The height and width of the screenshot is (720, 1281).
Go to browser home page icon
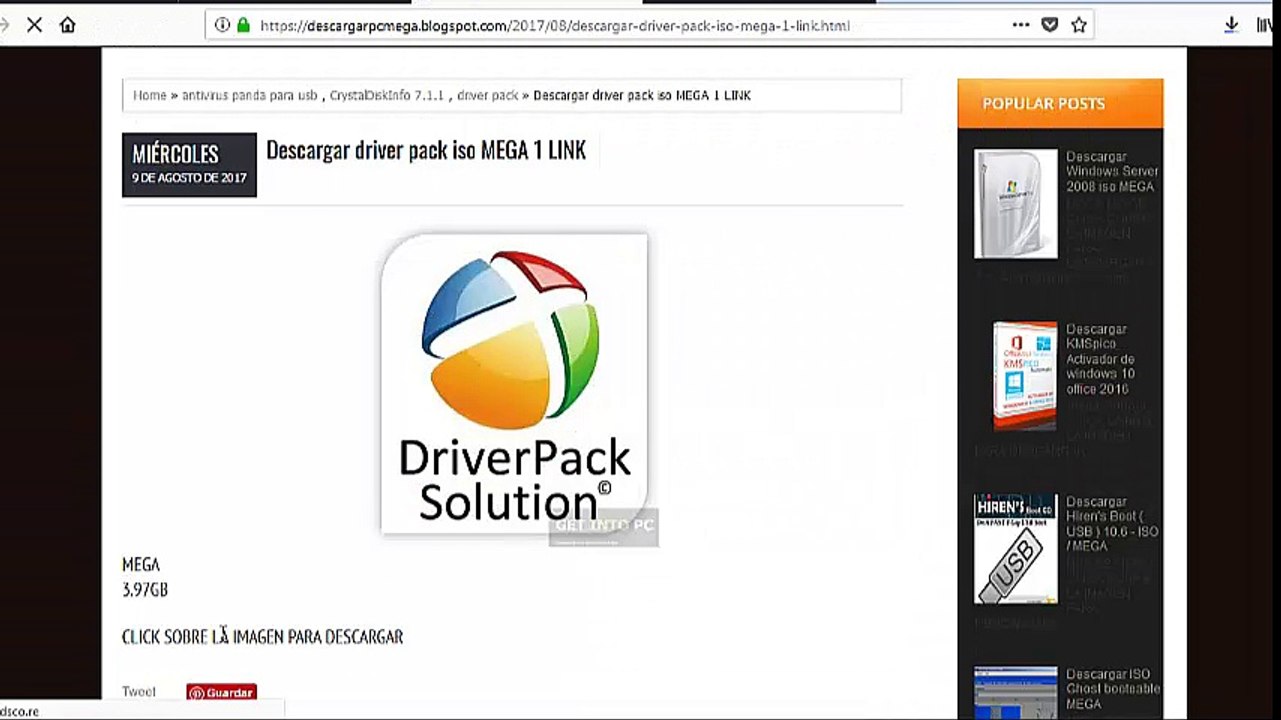68,25
